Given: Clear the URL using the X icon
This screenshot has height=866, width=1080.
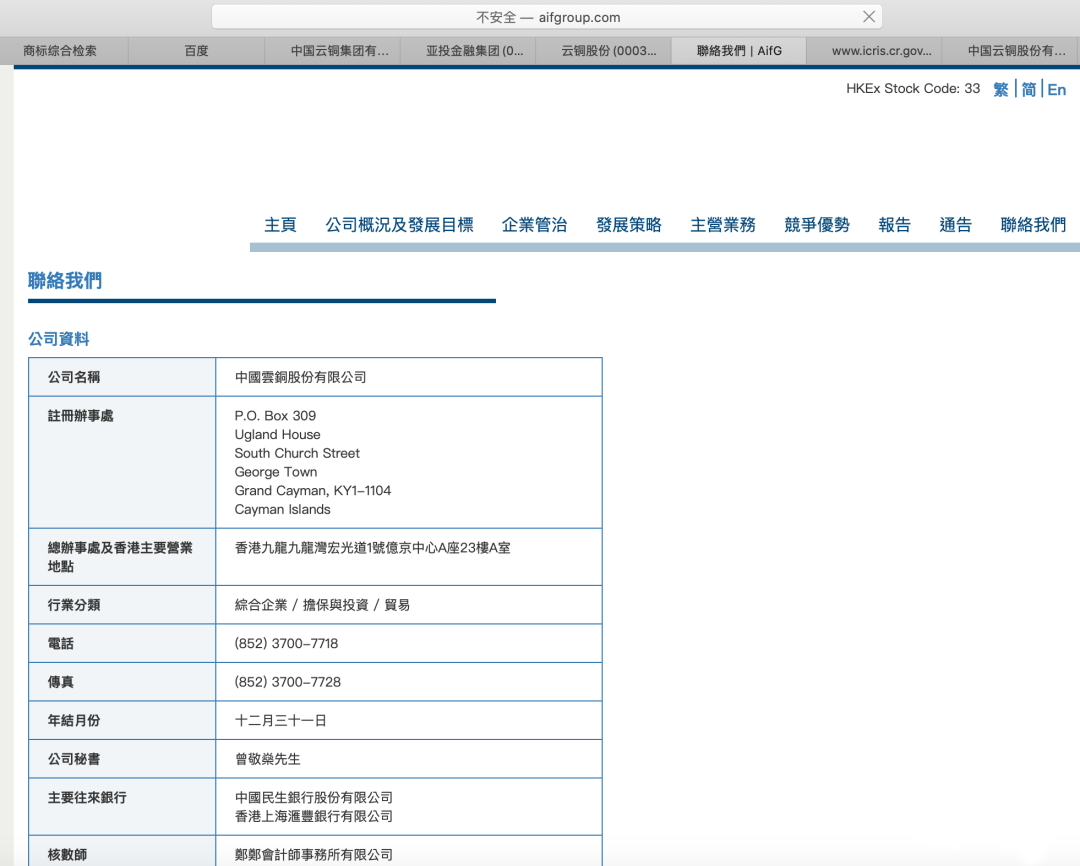Looking at the screenshot, I should coord(868,16).
